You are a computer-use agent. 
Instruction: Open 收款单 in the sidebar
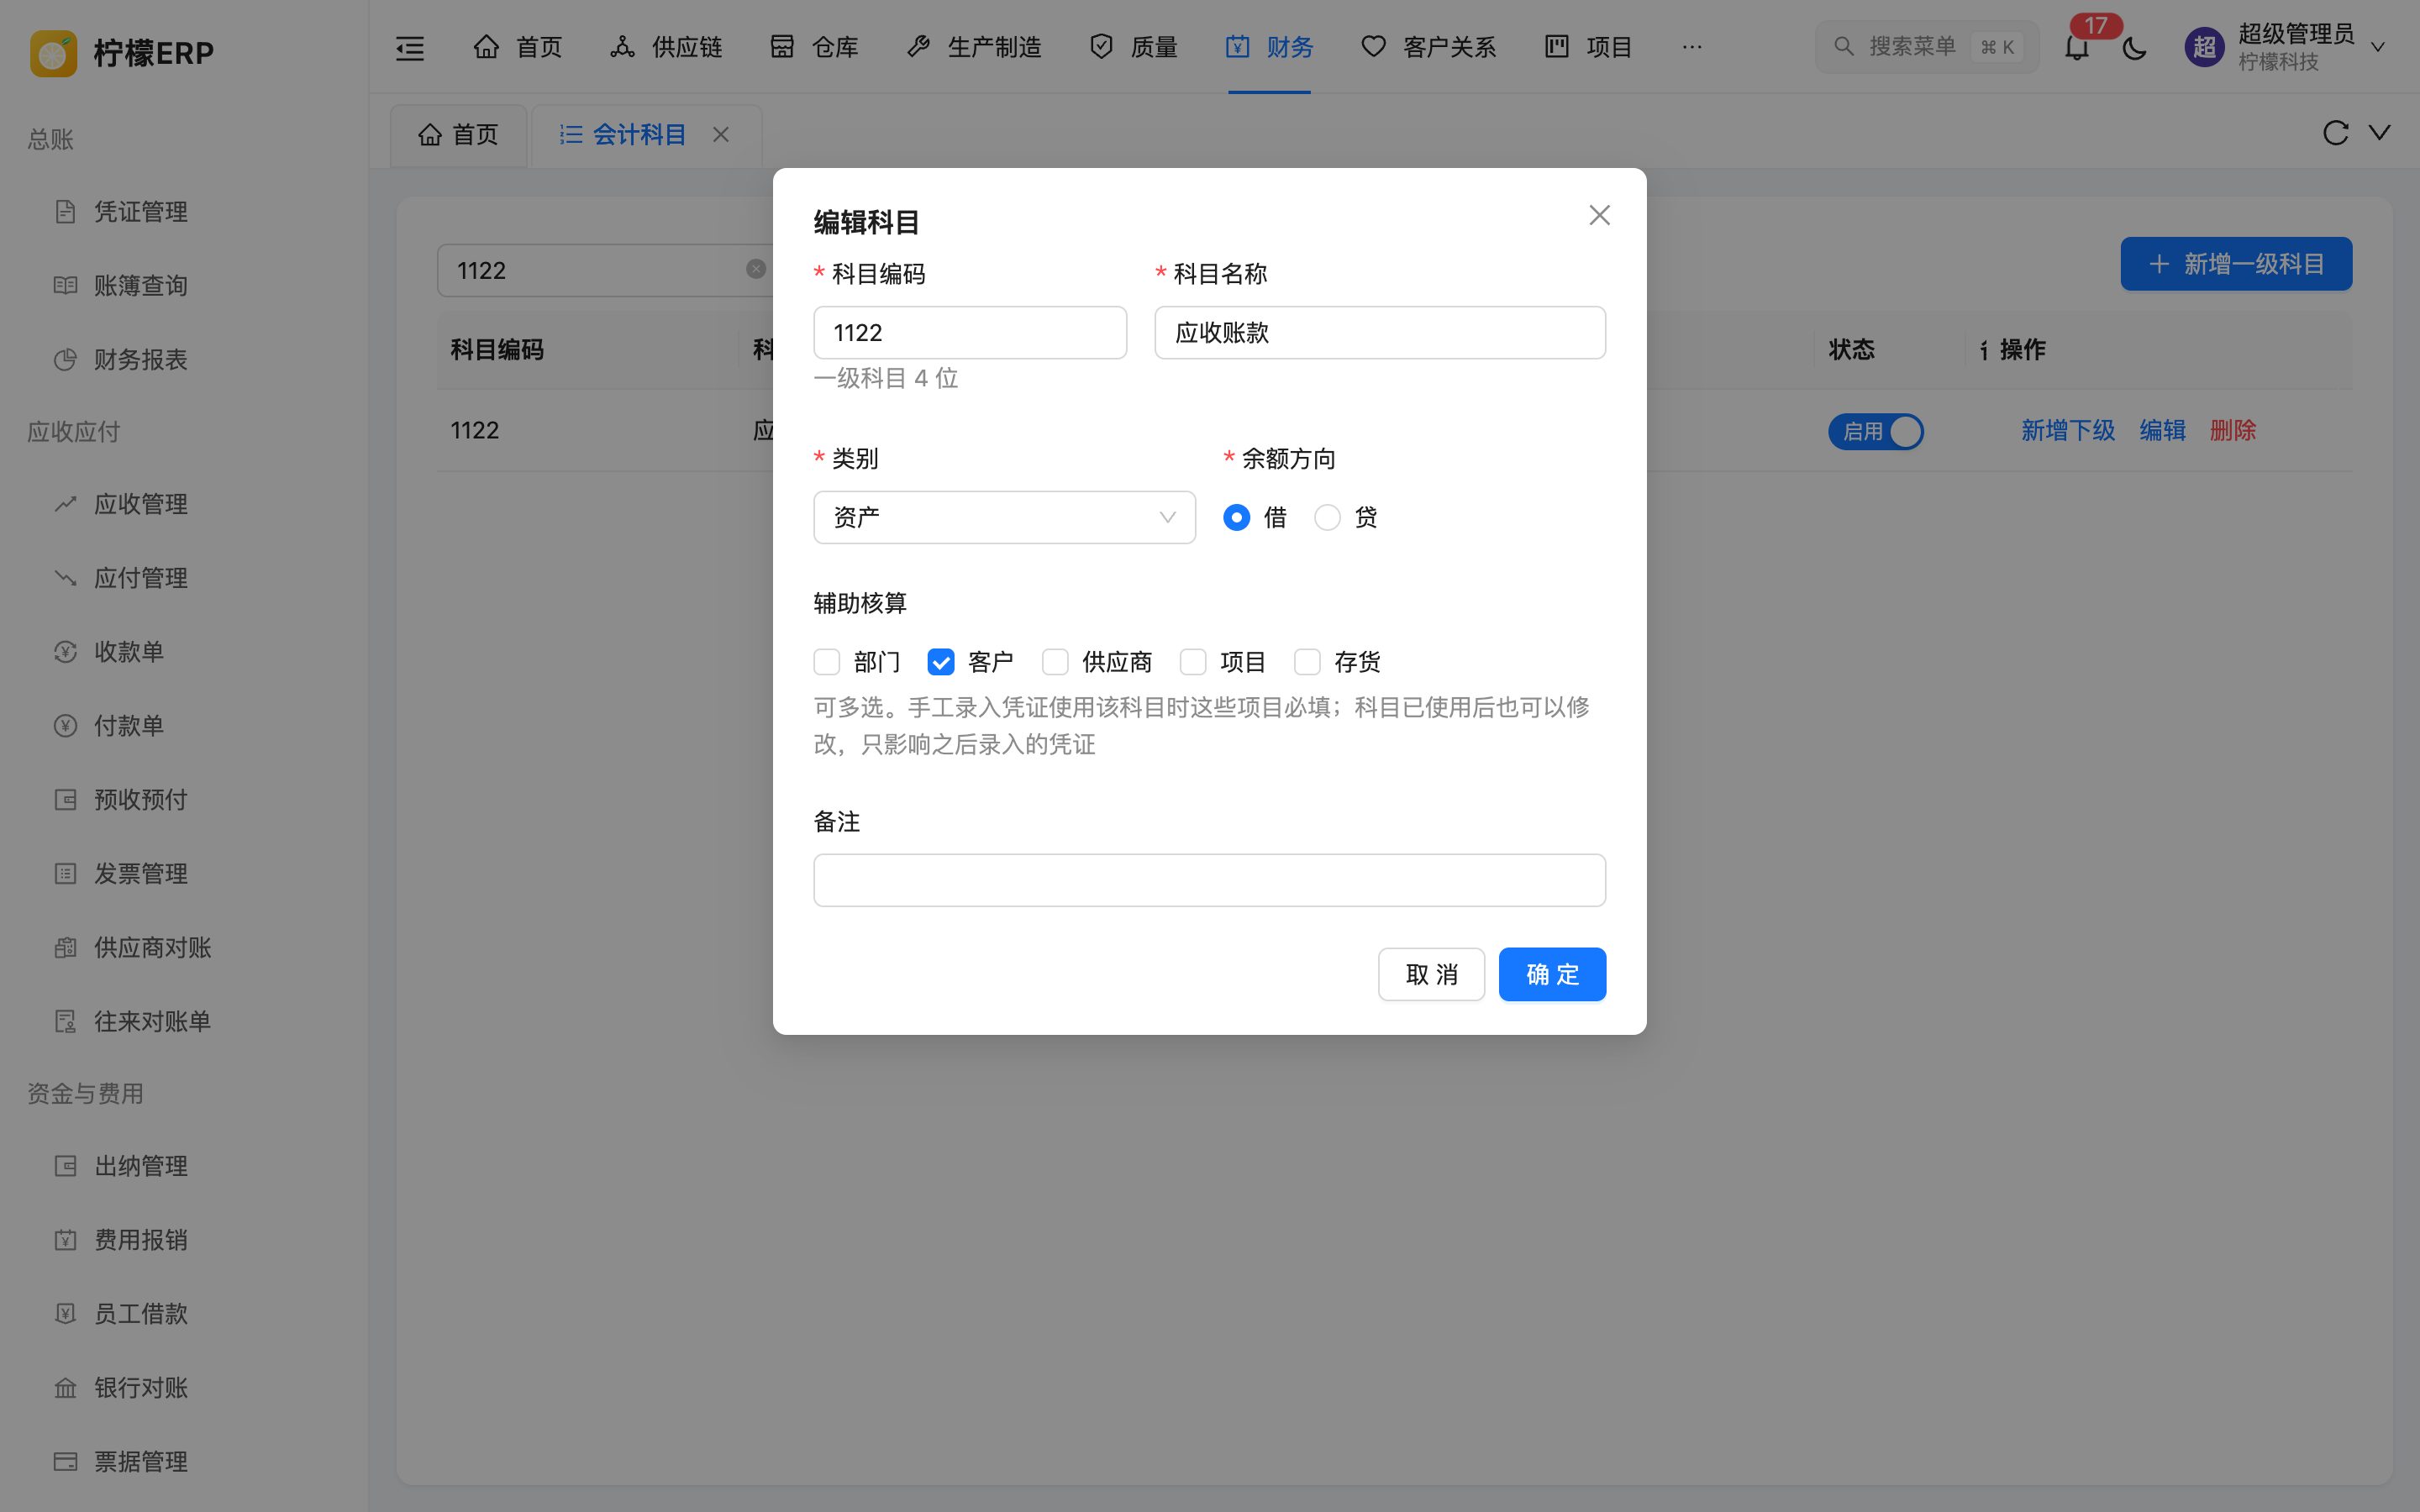pyautogui.click(x=129, y=652)
